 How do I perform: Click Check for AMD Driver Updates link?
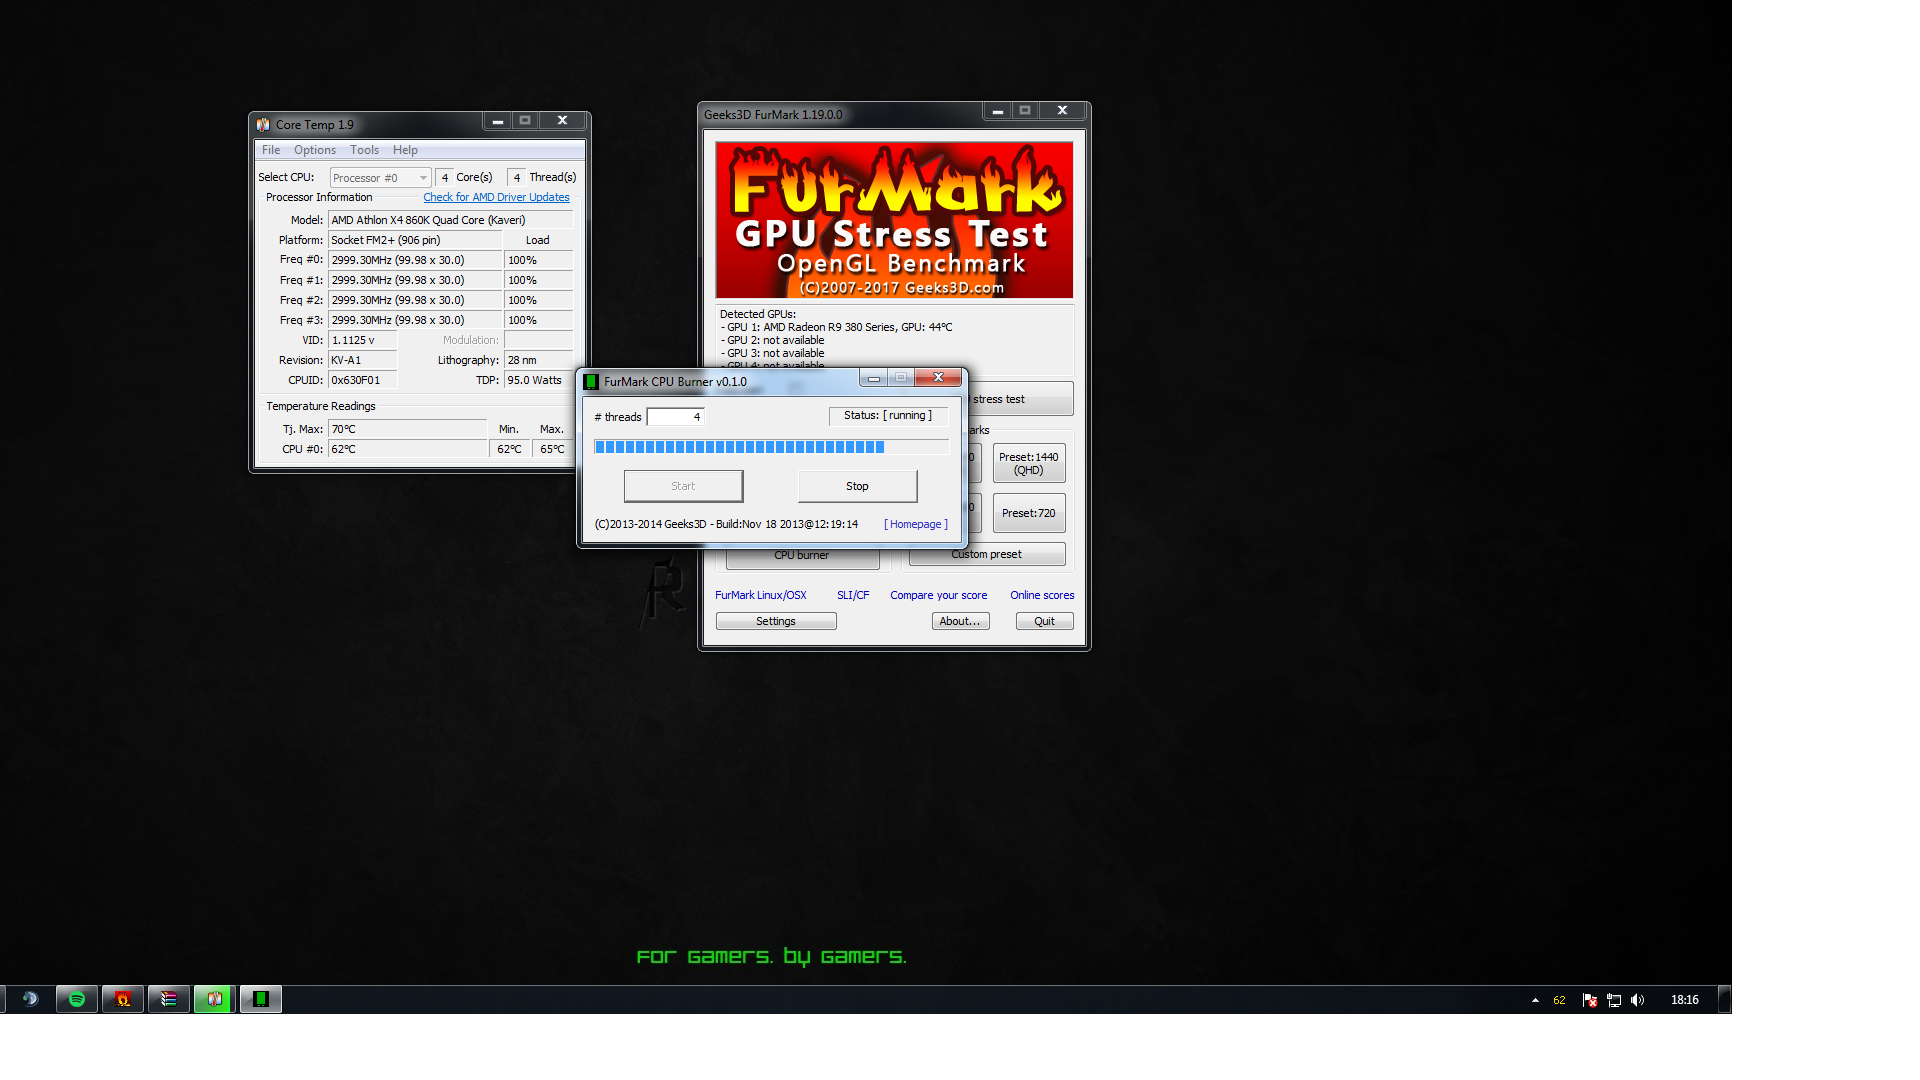pyautogui.click(x=496, y=198)
